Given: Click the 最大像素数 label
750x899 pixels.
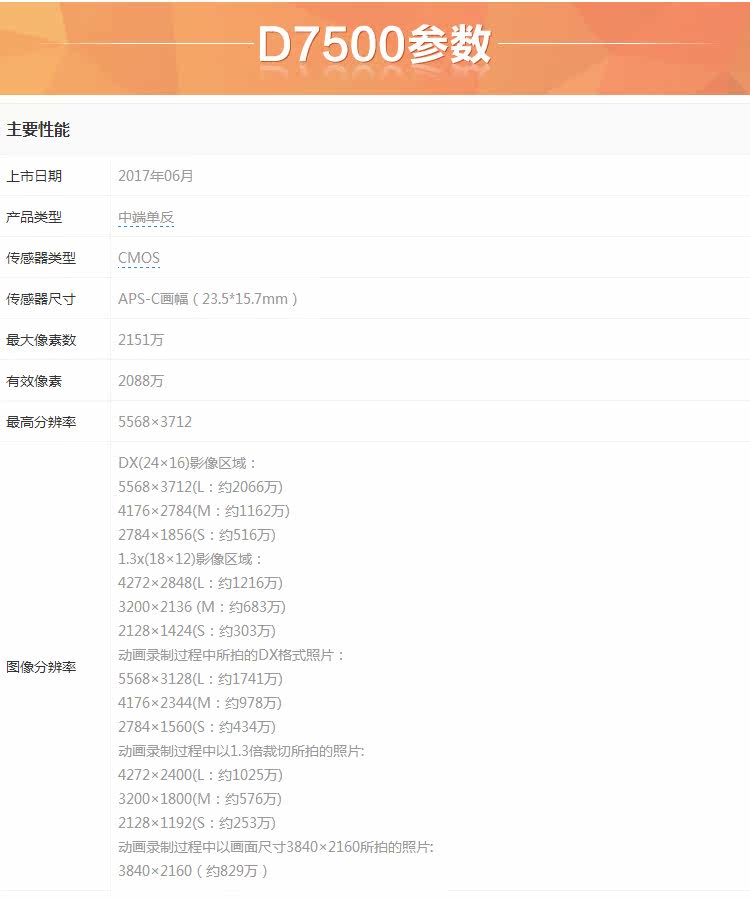Looking at the screenshot, I should click(41, 340).
